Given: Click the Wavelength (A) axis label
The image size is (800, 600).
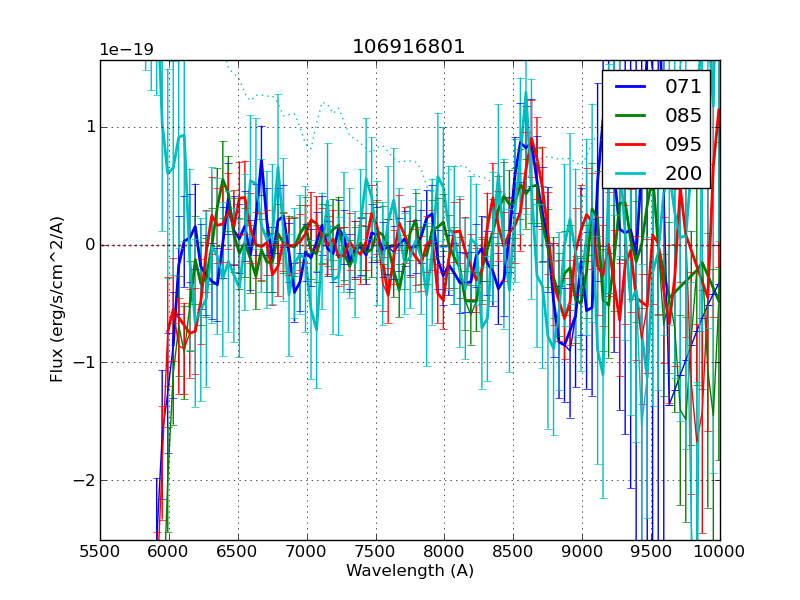Looking at the screenshot, I should 410,571.
